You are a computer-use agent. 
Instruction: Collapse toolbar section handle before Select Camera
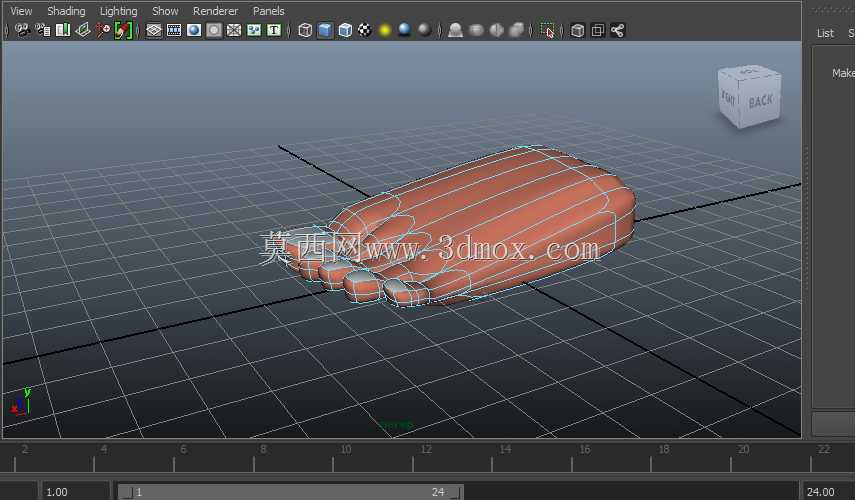point(6,30)
